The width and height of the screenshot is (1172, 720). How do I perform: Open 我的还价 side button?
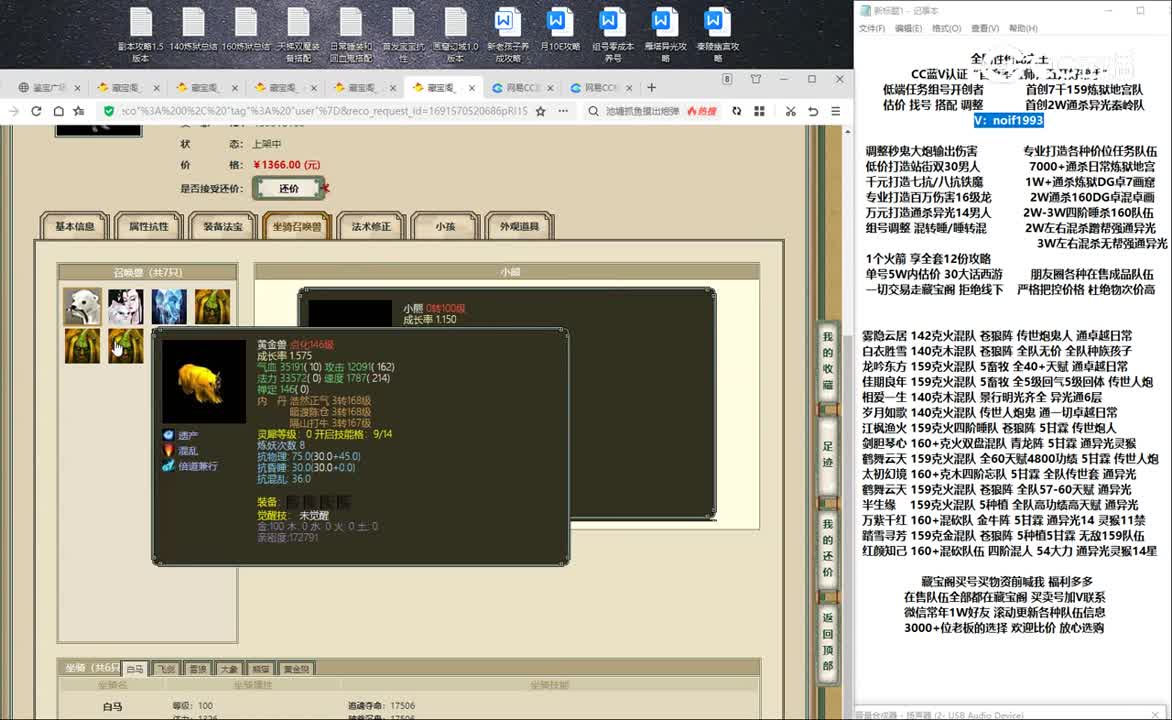pos(827,547)
